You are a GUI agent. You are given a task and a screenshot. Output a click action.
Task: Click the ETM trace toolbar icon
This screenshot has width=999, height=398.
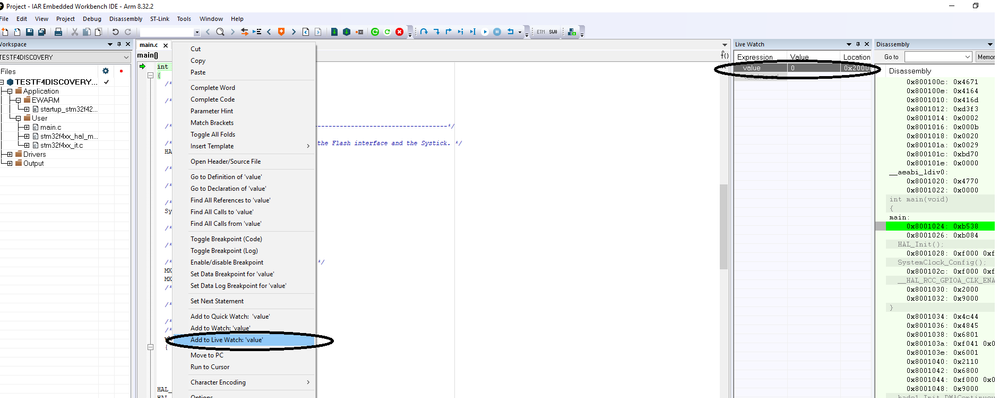pos(541,32)
